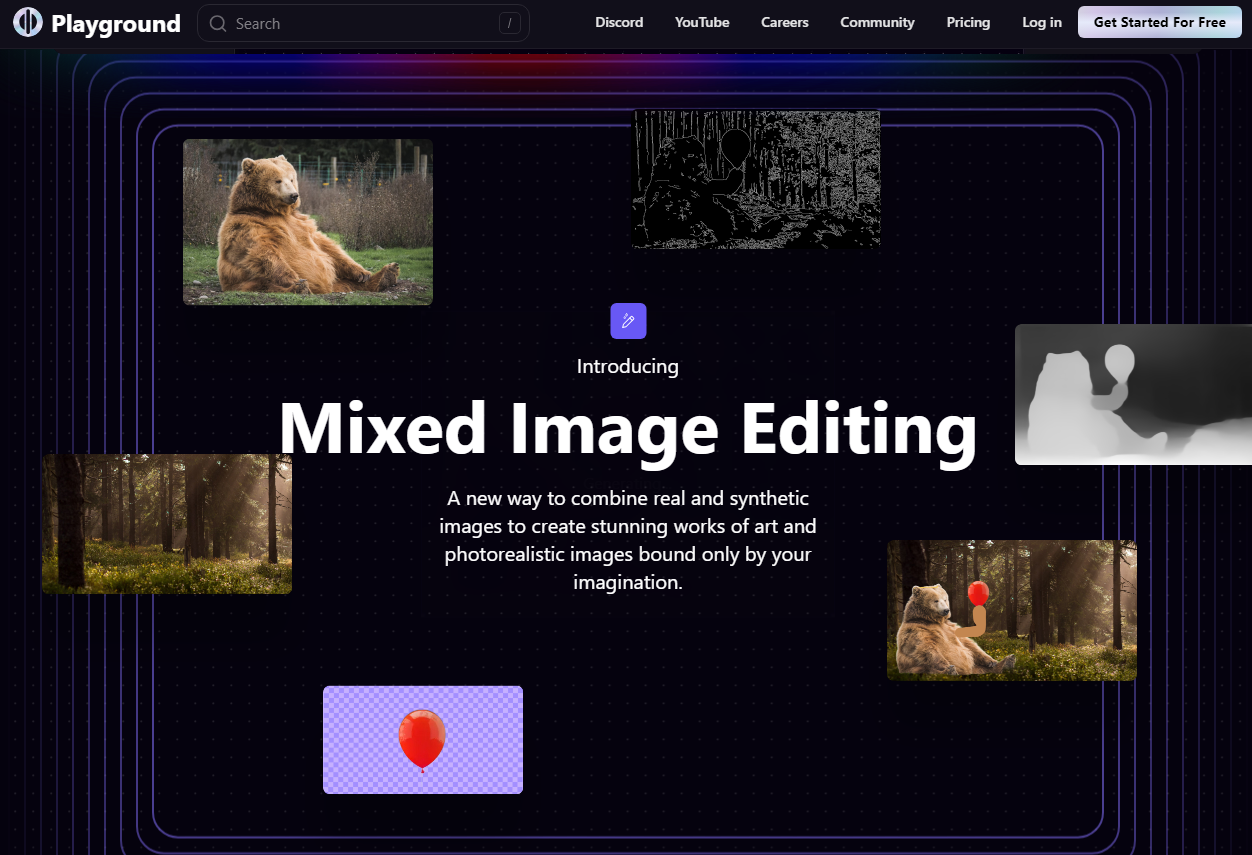Open the Discord link
This screenshot has height=855, width=1252.
pos(619,22)
